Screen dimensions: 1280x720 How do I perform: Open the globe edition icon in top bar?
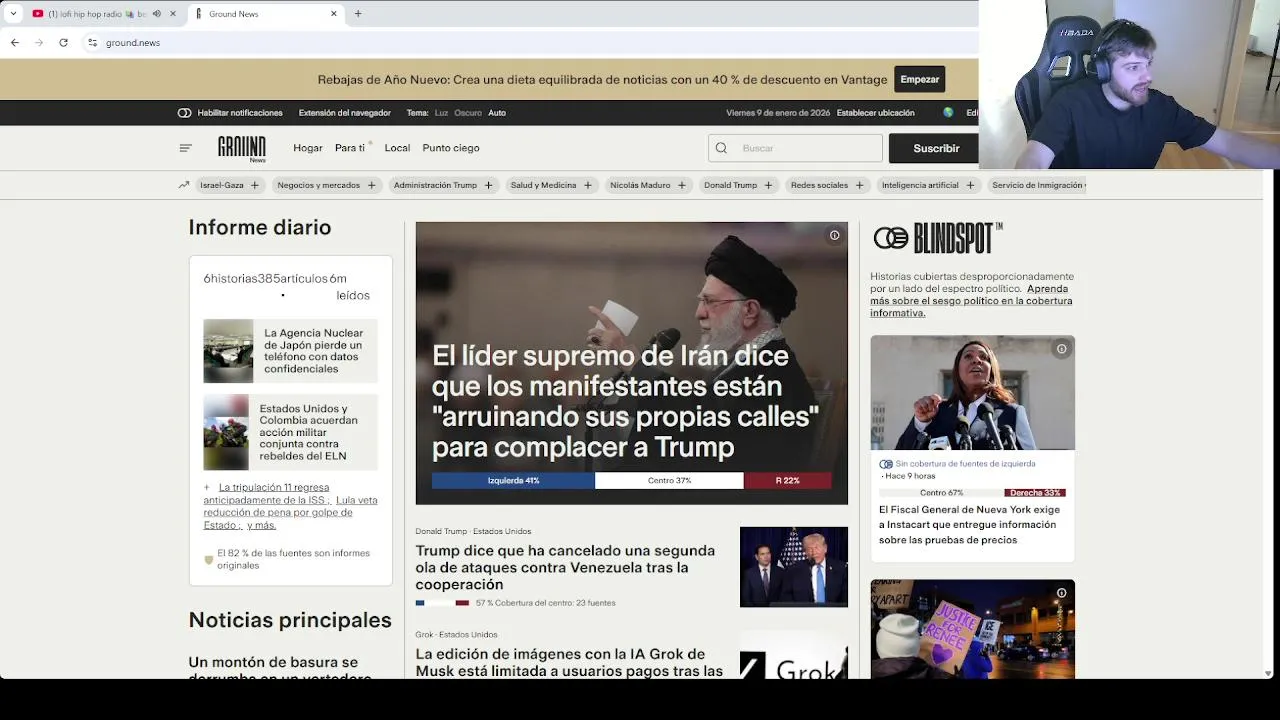(948, 113)
